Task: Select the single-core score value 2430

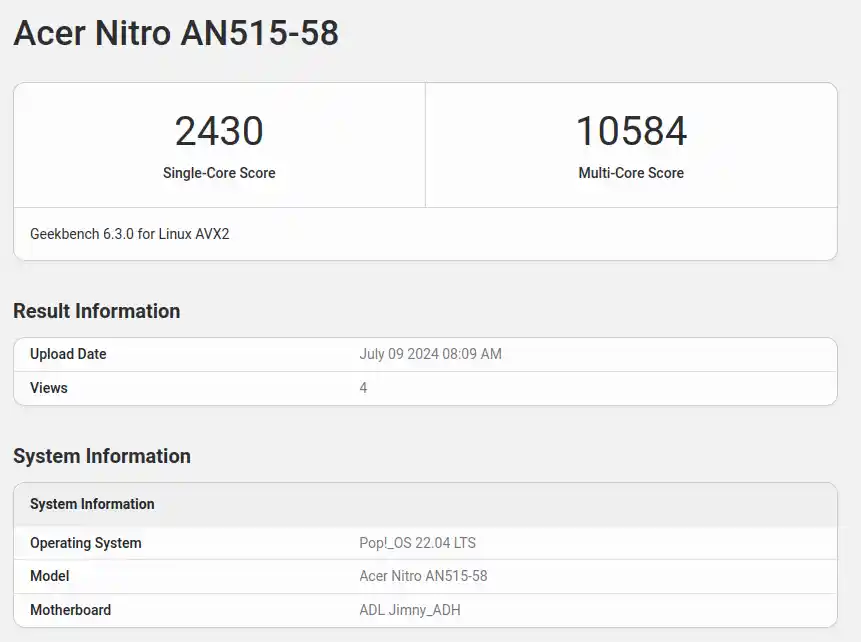Action: tap(219, 131)
